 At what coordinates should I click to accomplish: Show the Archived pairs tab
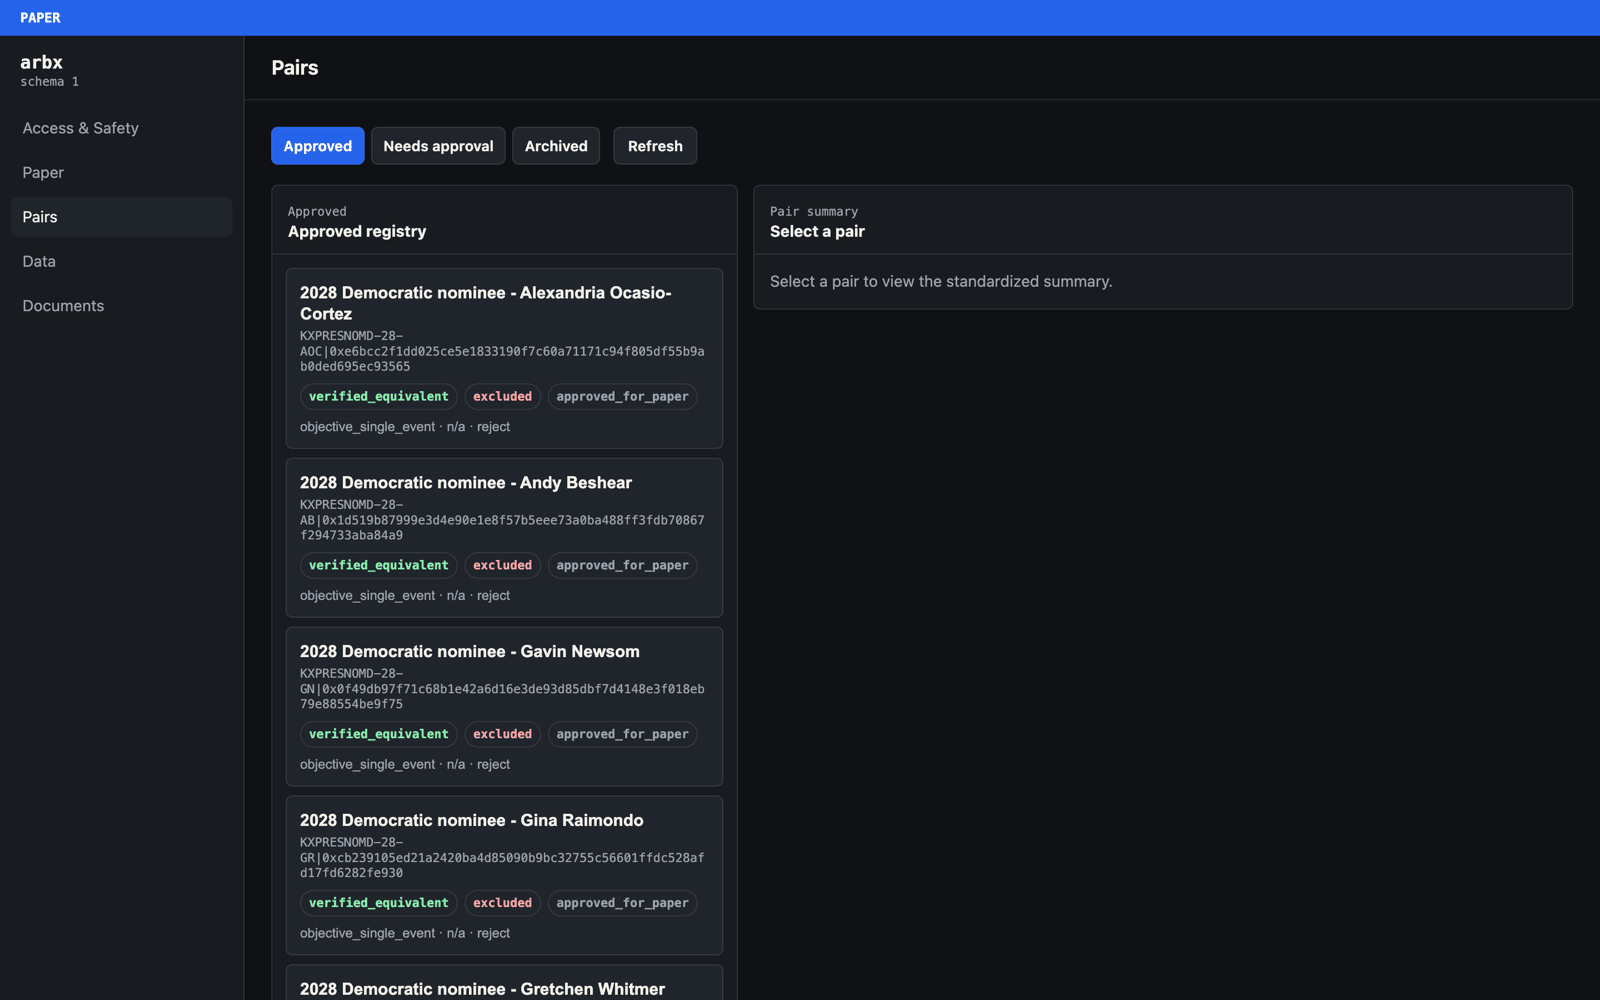pos(556,146)
